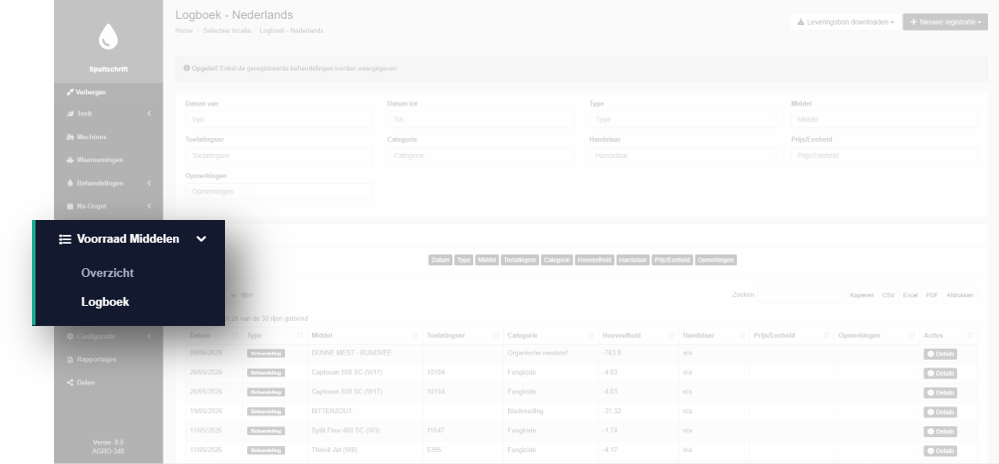Screen dimensions: 999x464
Task: Expand the Behandelingen sidebar submenu
Action: (149, 184)
